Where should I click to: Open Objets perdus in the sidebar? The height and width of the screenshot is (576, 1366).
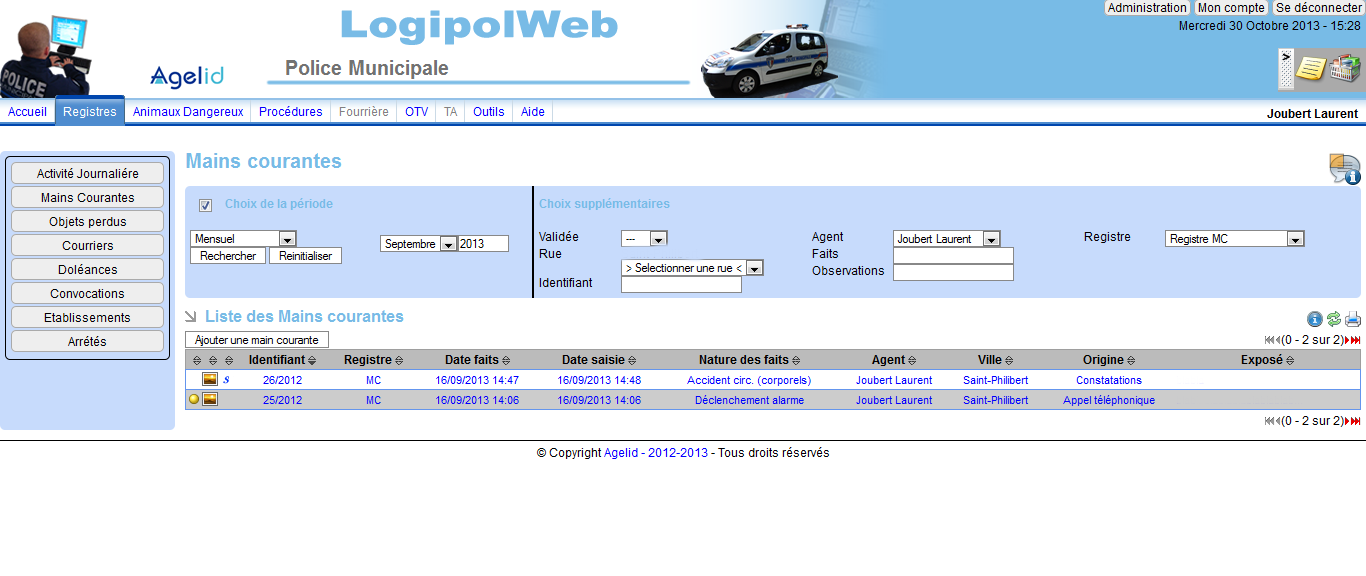coord(88,222)
